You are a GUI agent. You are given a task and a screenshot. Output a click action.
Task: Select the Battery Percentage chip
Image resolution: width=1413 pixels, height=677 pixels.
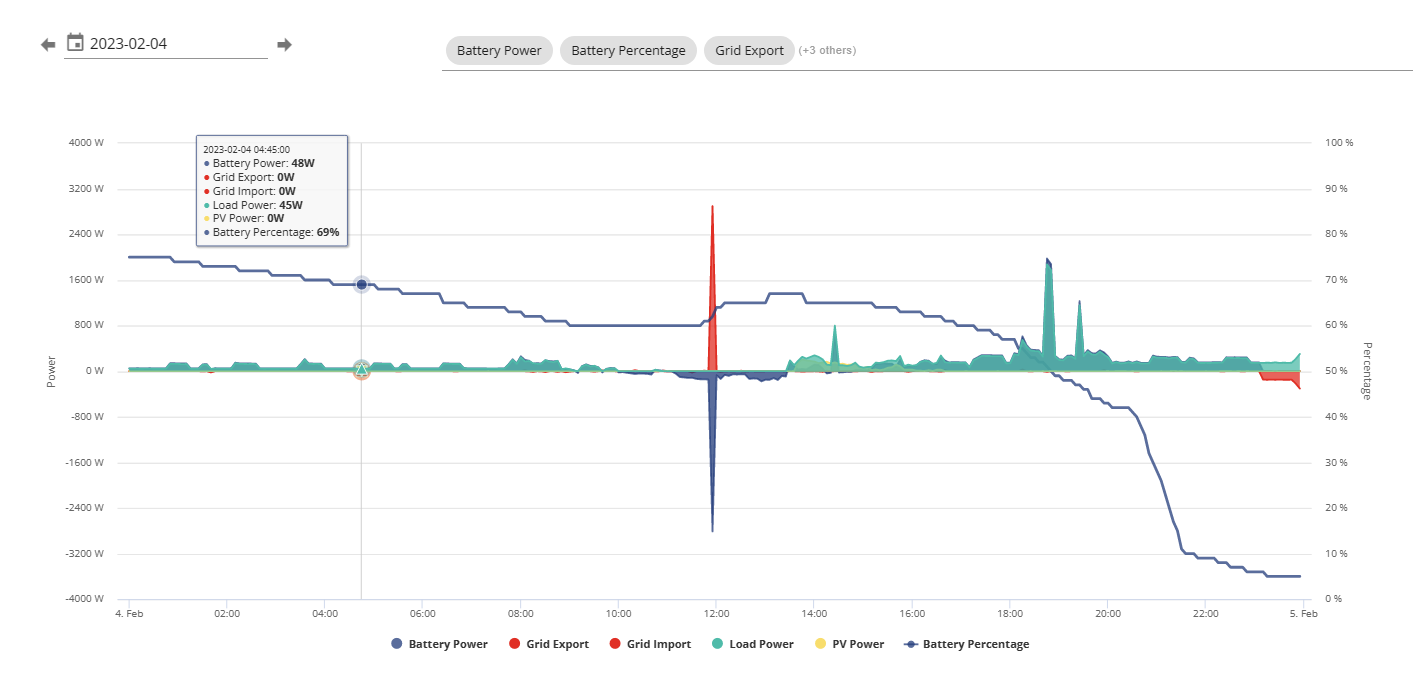pyautogui.click(x=628, y=51)
